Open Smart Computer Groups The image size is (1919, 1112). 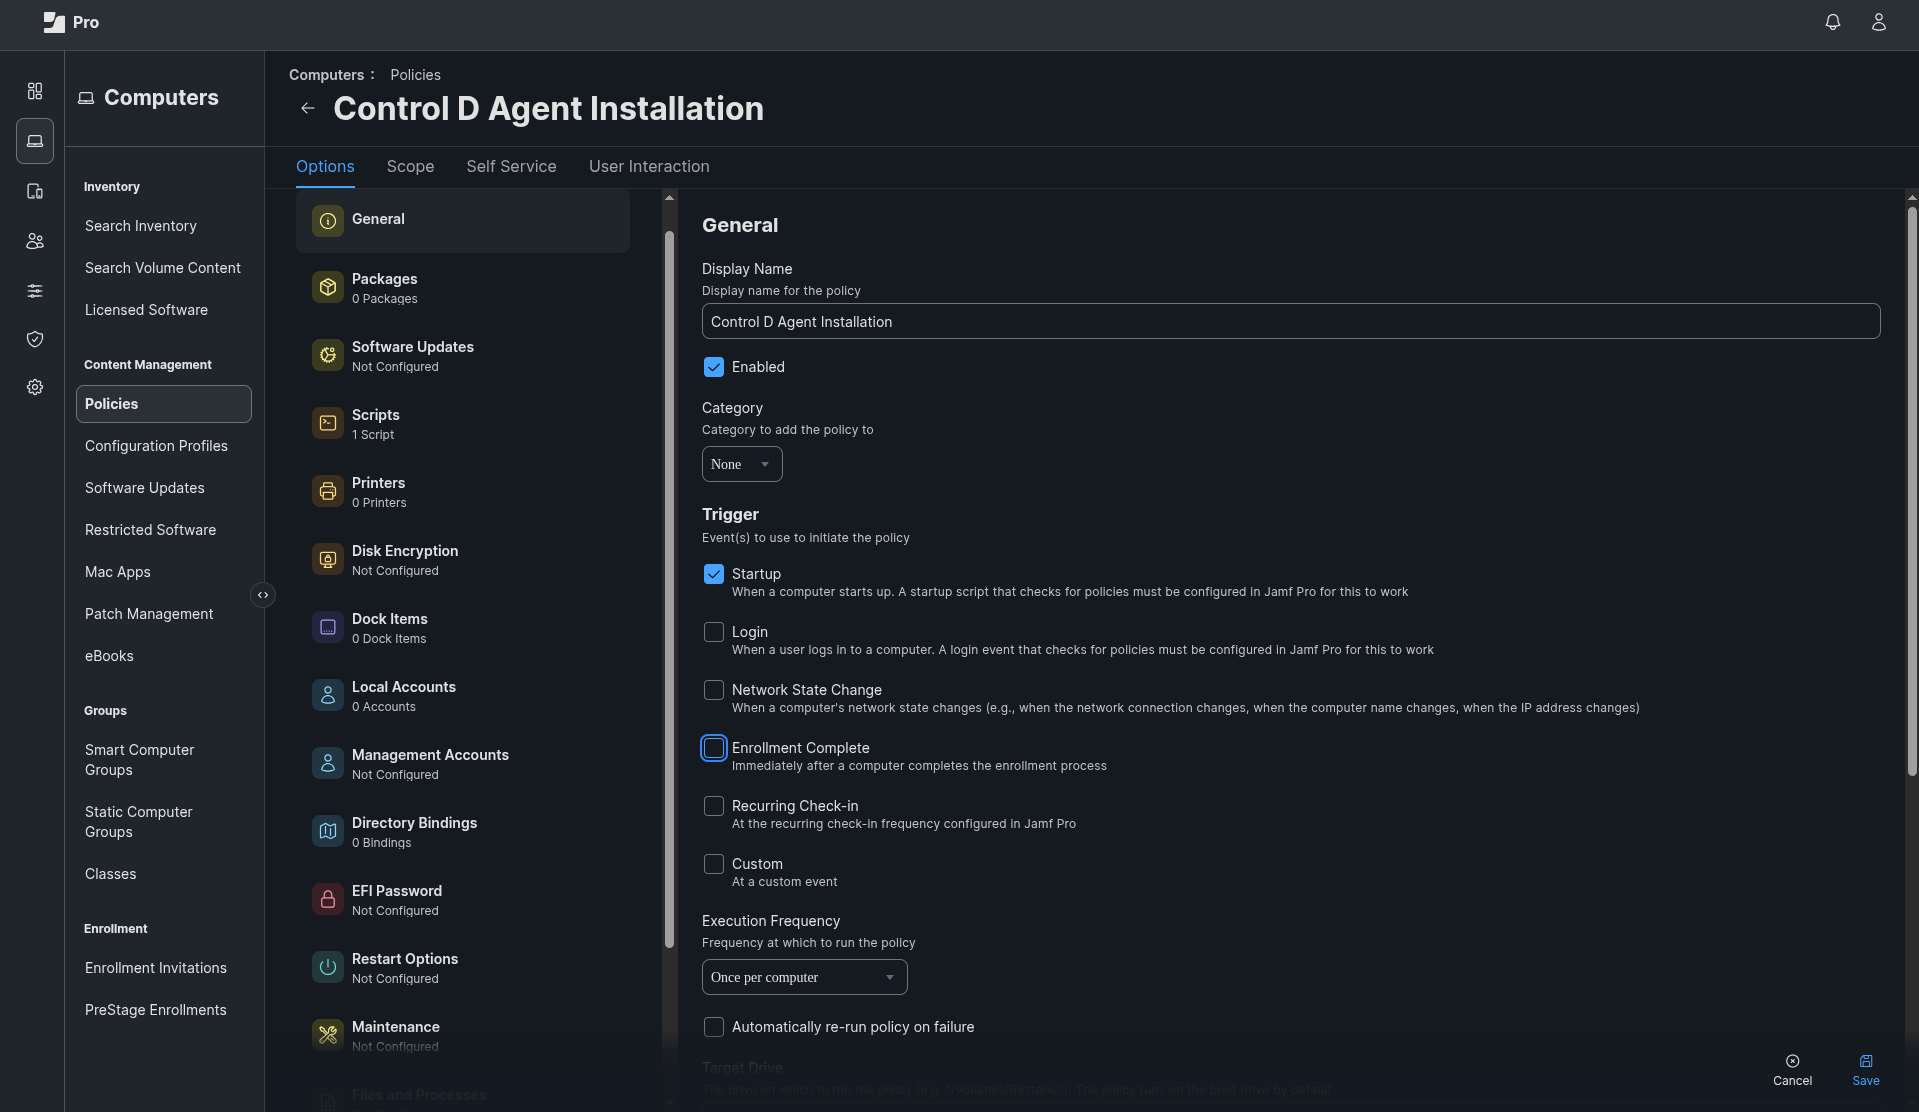(140, 760)
